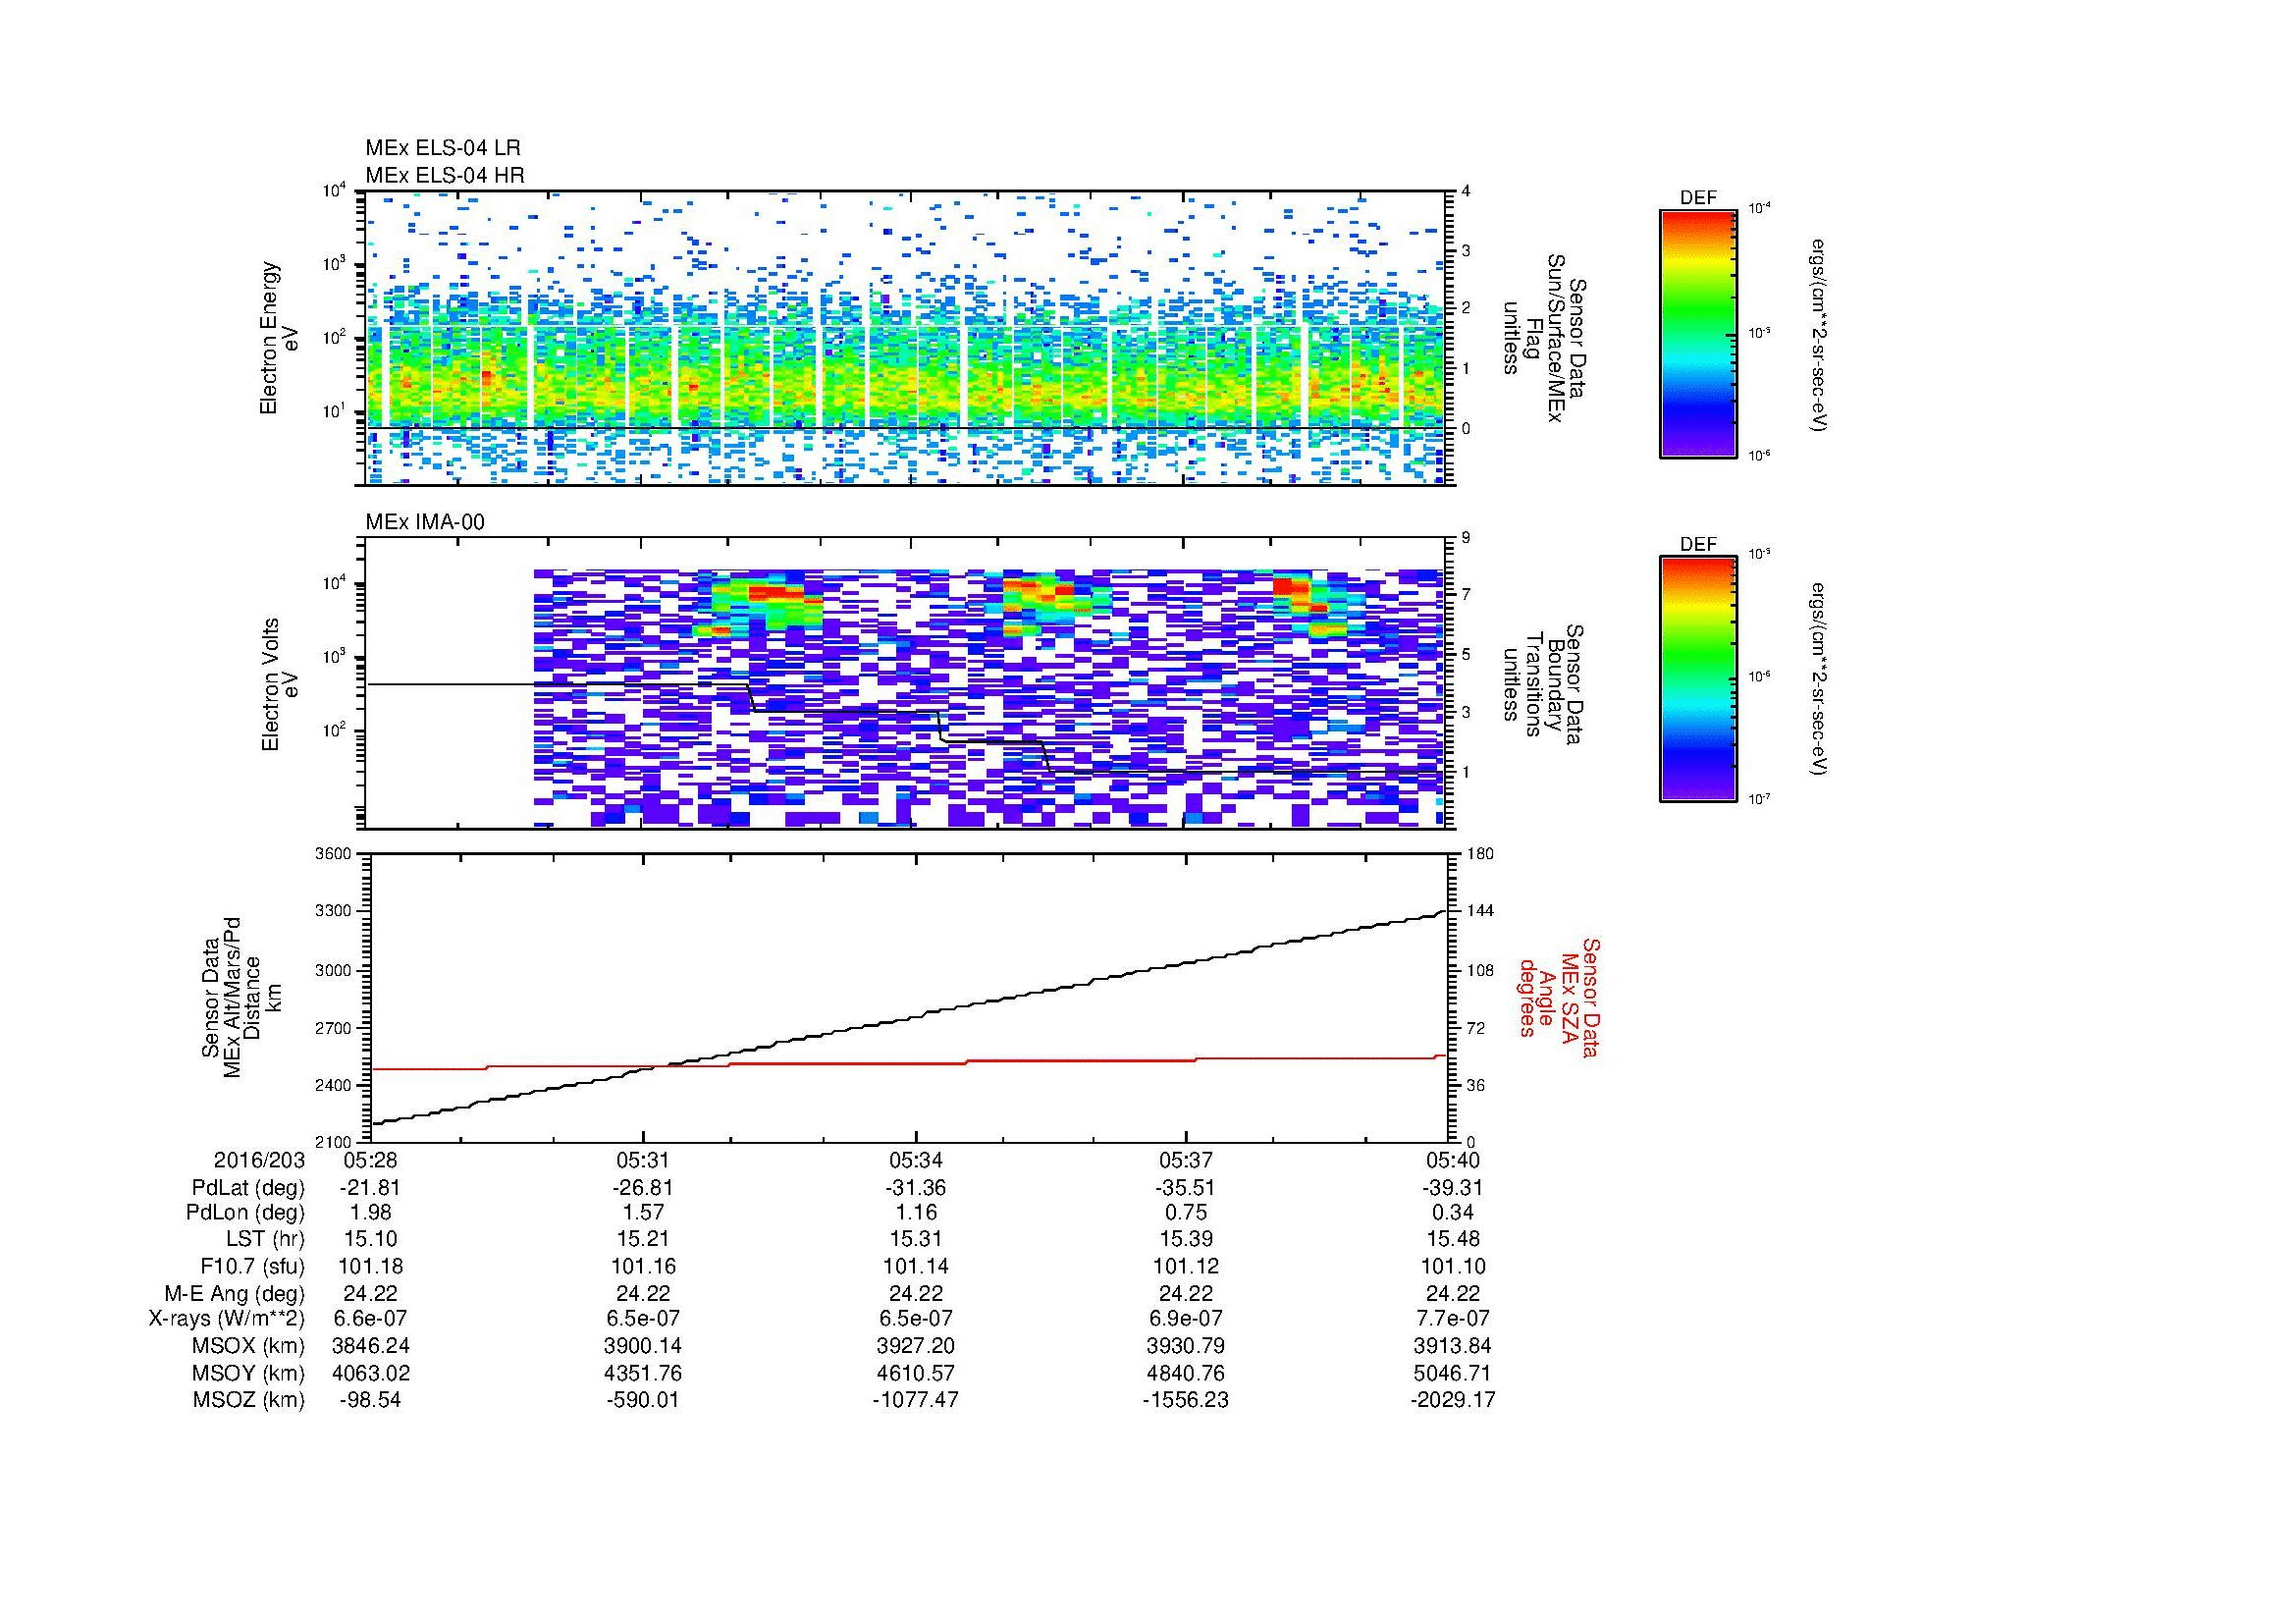Click the SZA axis tick '180'
The height and width of the screenshot is (1623, 2296).
point(1480,854)
